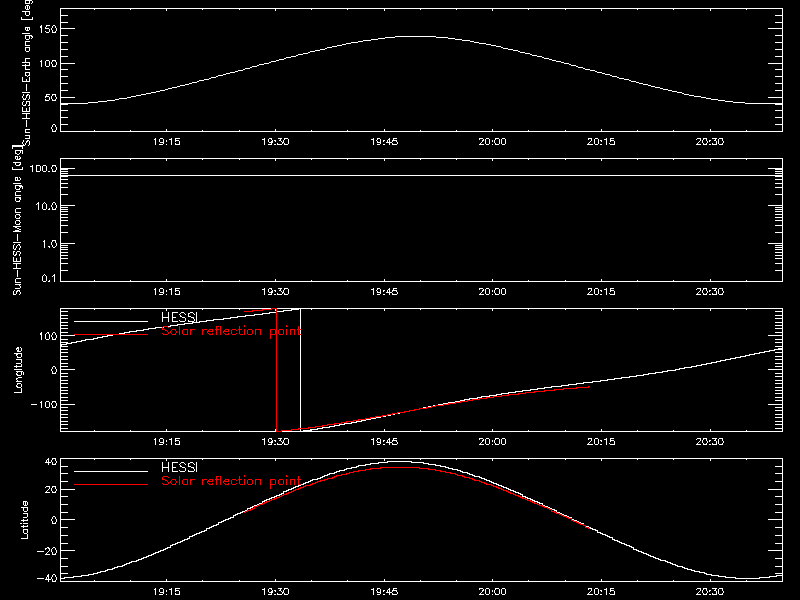
Task: Click the 1.0 tick on Moon angle axis
Action: tap(49, 244)
